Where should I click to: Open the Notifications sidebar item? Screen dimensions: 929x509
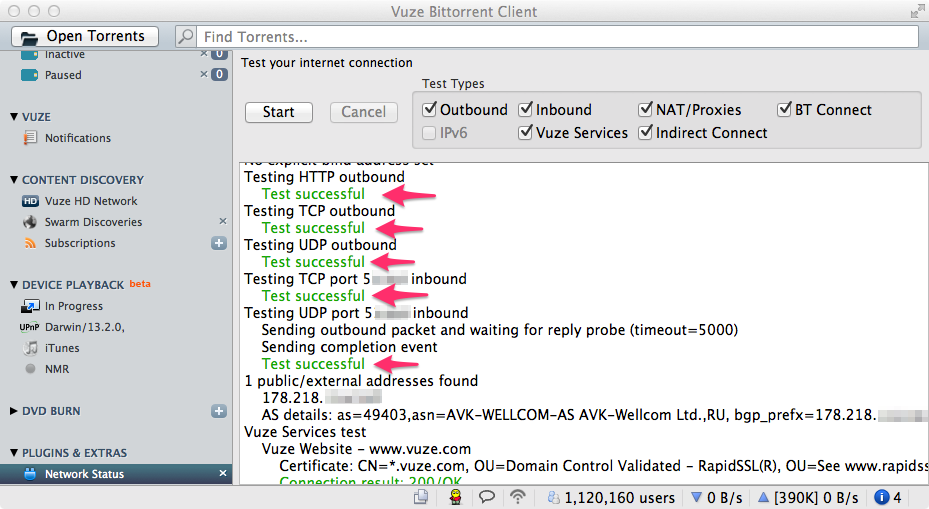tap(78, 138)
